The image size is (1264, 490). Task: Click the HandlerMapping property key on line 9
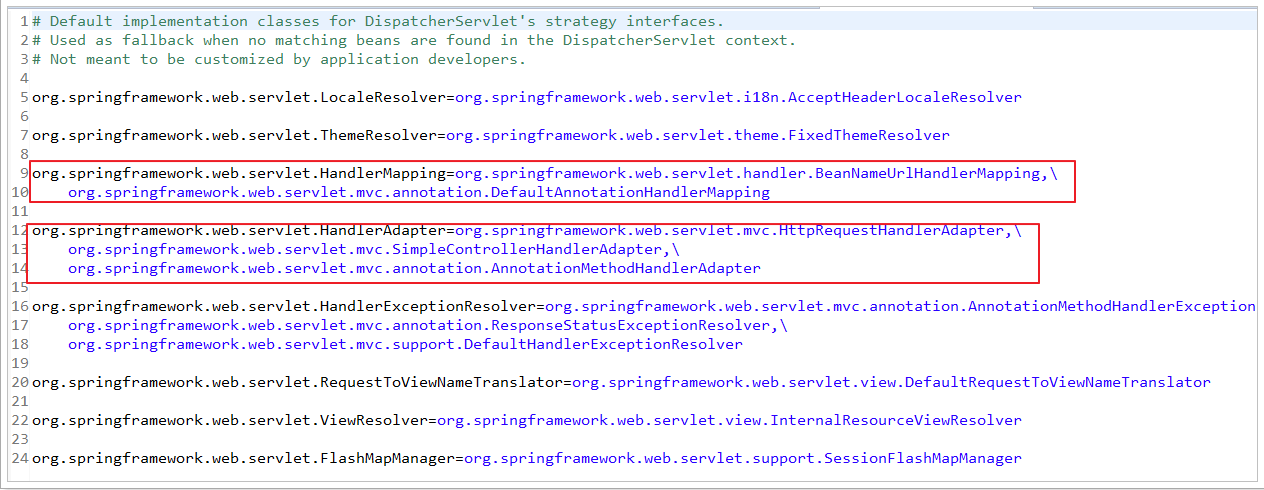pos(239,173)
